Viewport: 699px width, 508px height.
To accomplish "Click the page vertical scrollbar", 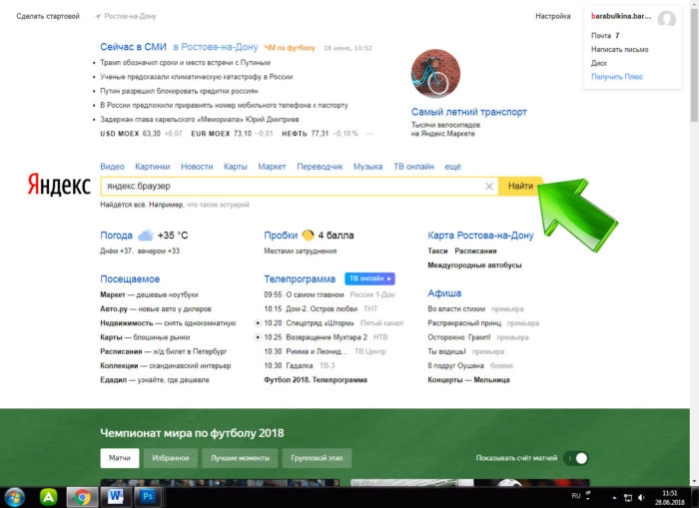I will [x=694, y=66].
